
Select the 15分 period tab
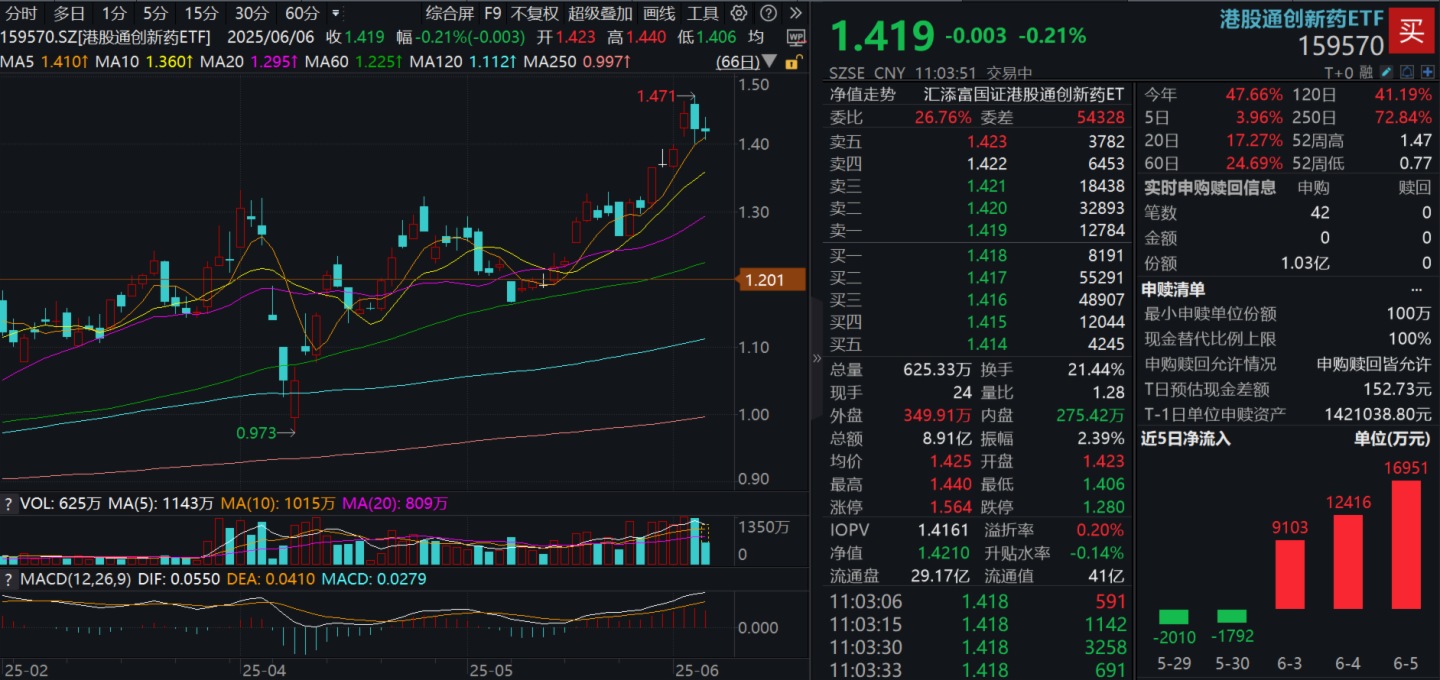point(201,13)
